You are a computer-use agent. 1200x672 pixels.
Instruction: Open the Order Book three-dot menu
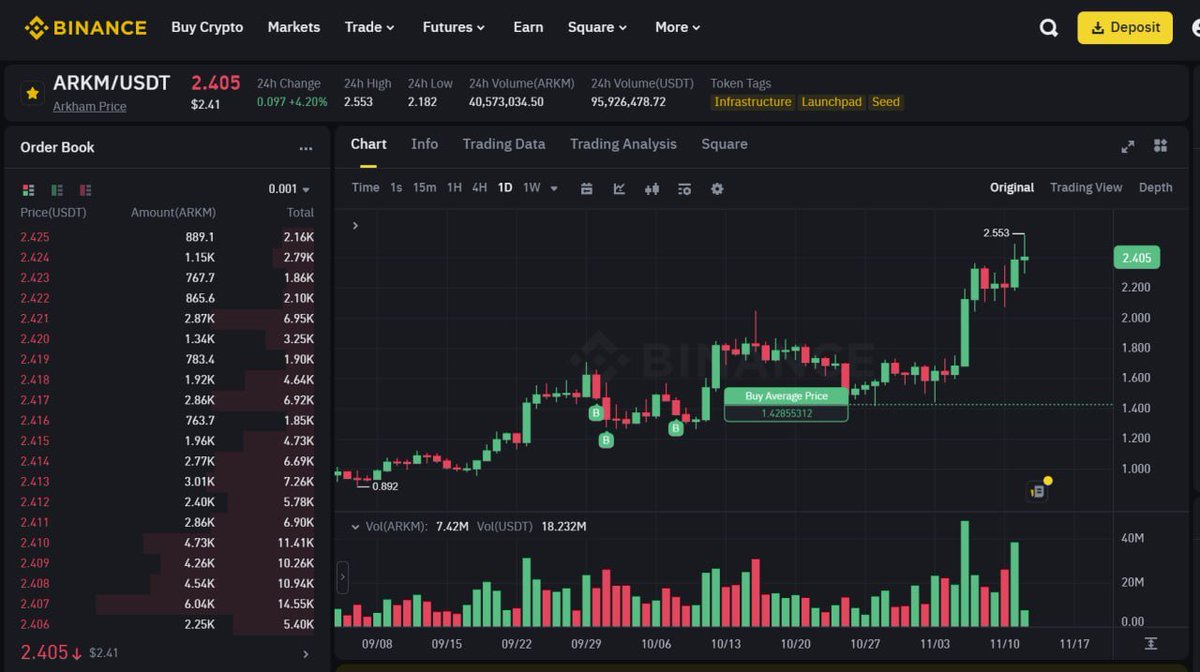[306, 148]
